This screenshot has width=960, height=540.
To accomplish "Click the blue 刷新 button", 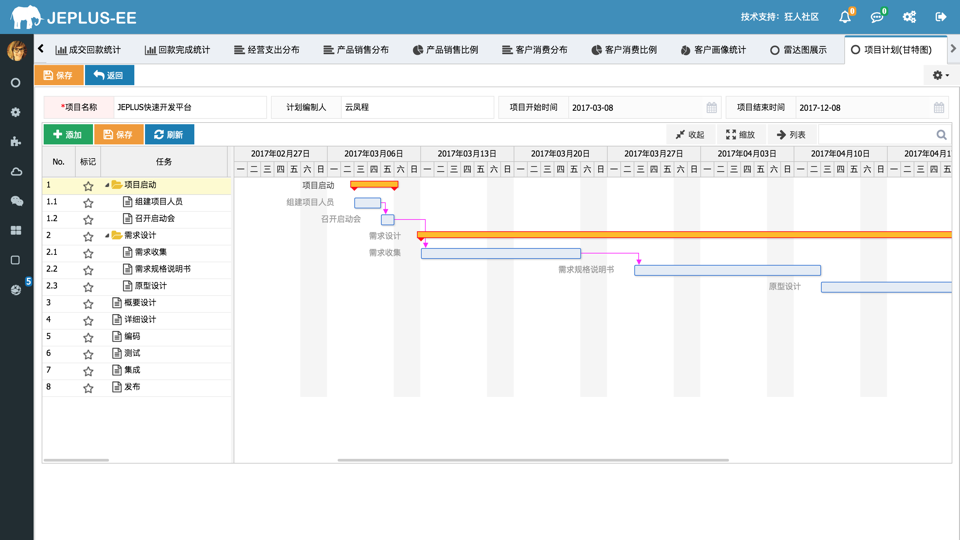I will (170, 135).
